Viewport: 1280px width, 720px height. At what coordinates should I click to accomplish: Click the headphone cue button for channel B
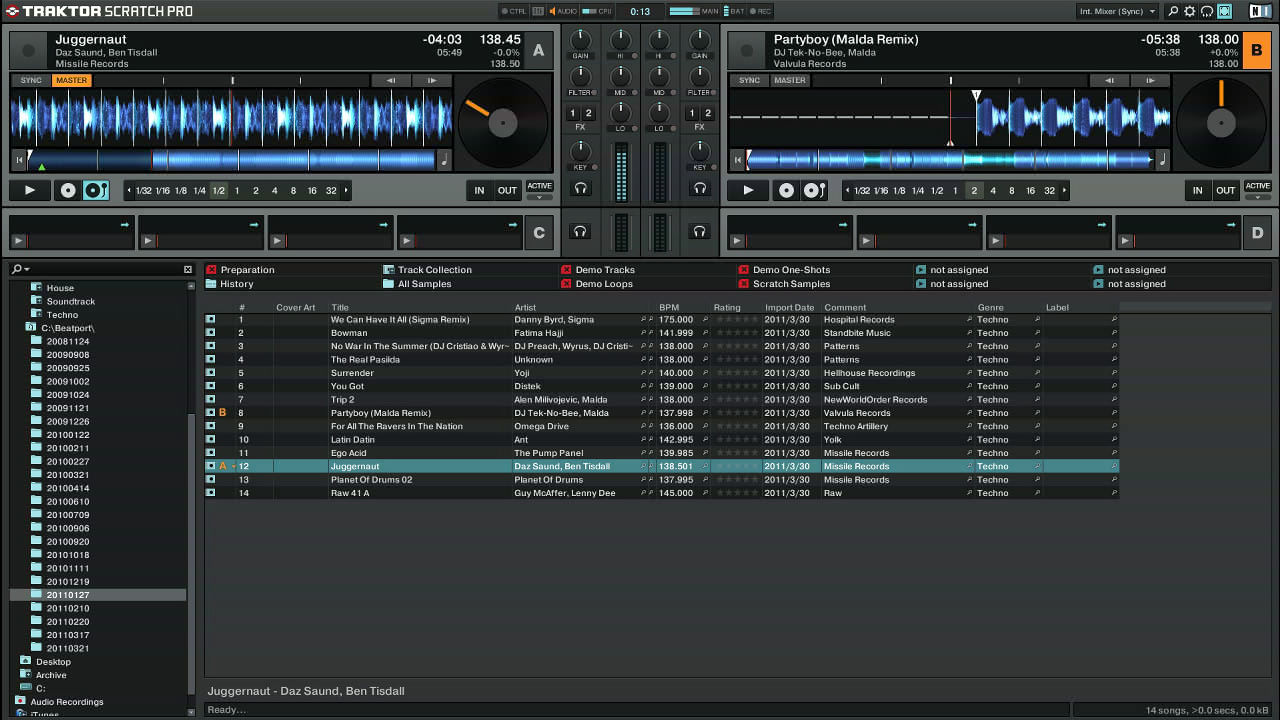pyautogui.click(x=699, y=188)
